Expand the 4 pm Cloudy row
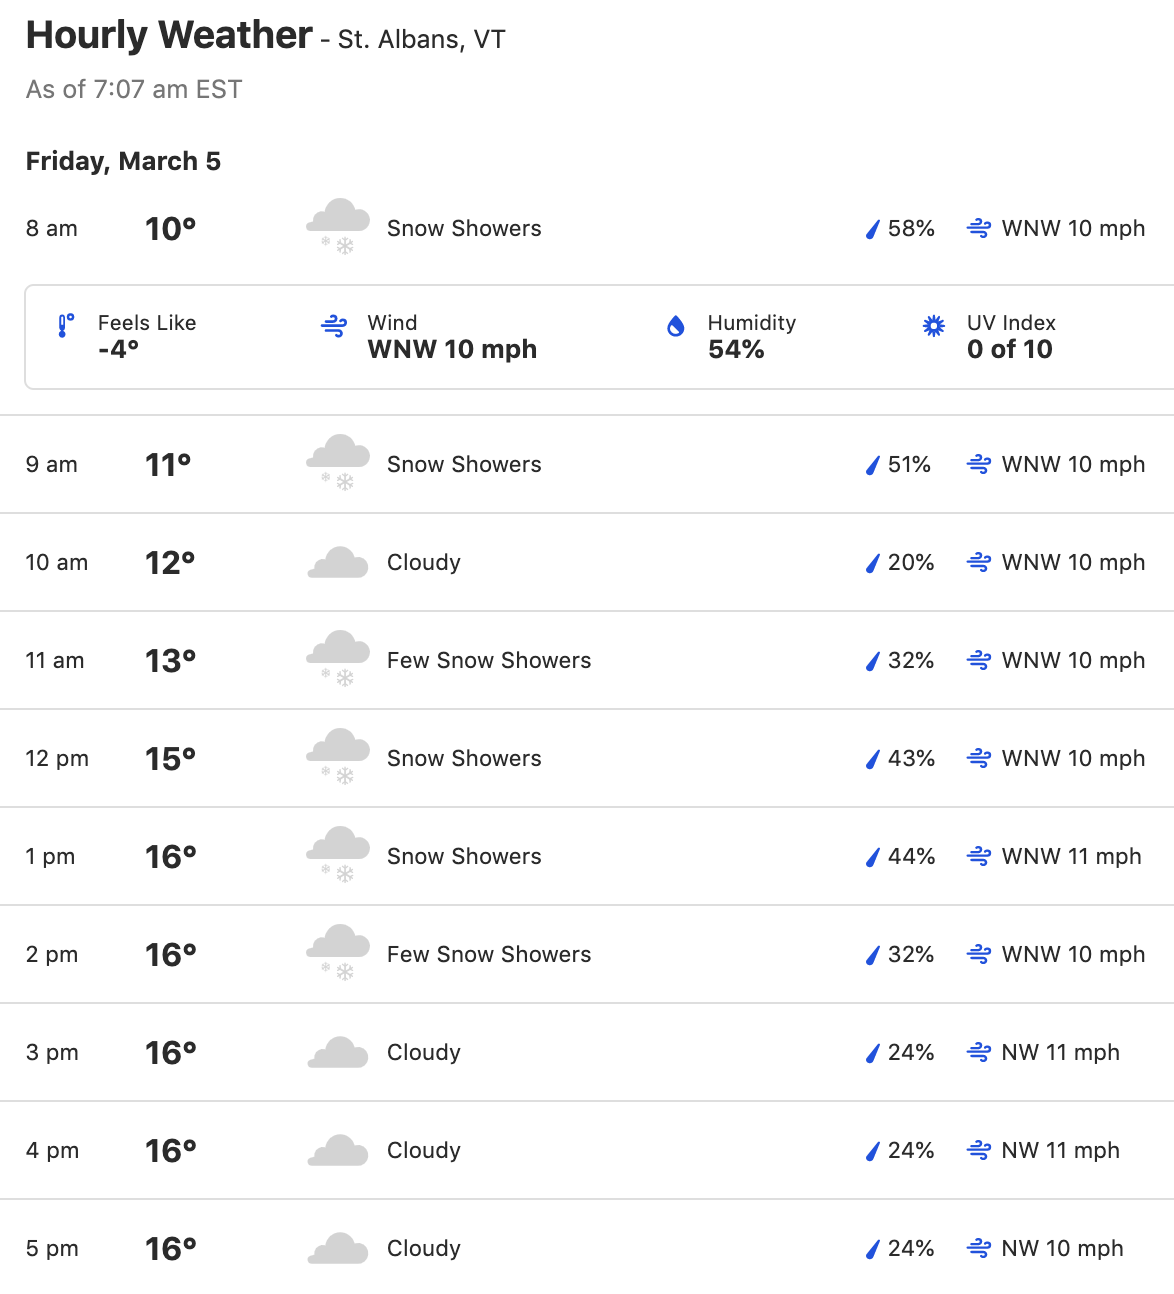 click(x=587, y=1150)
